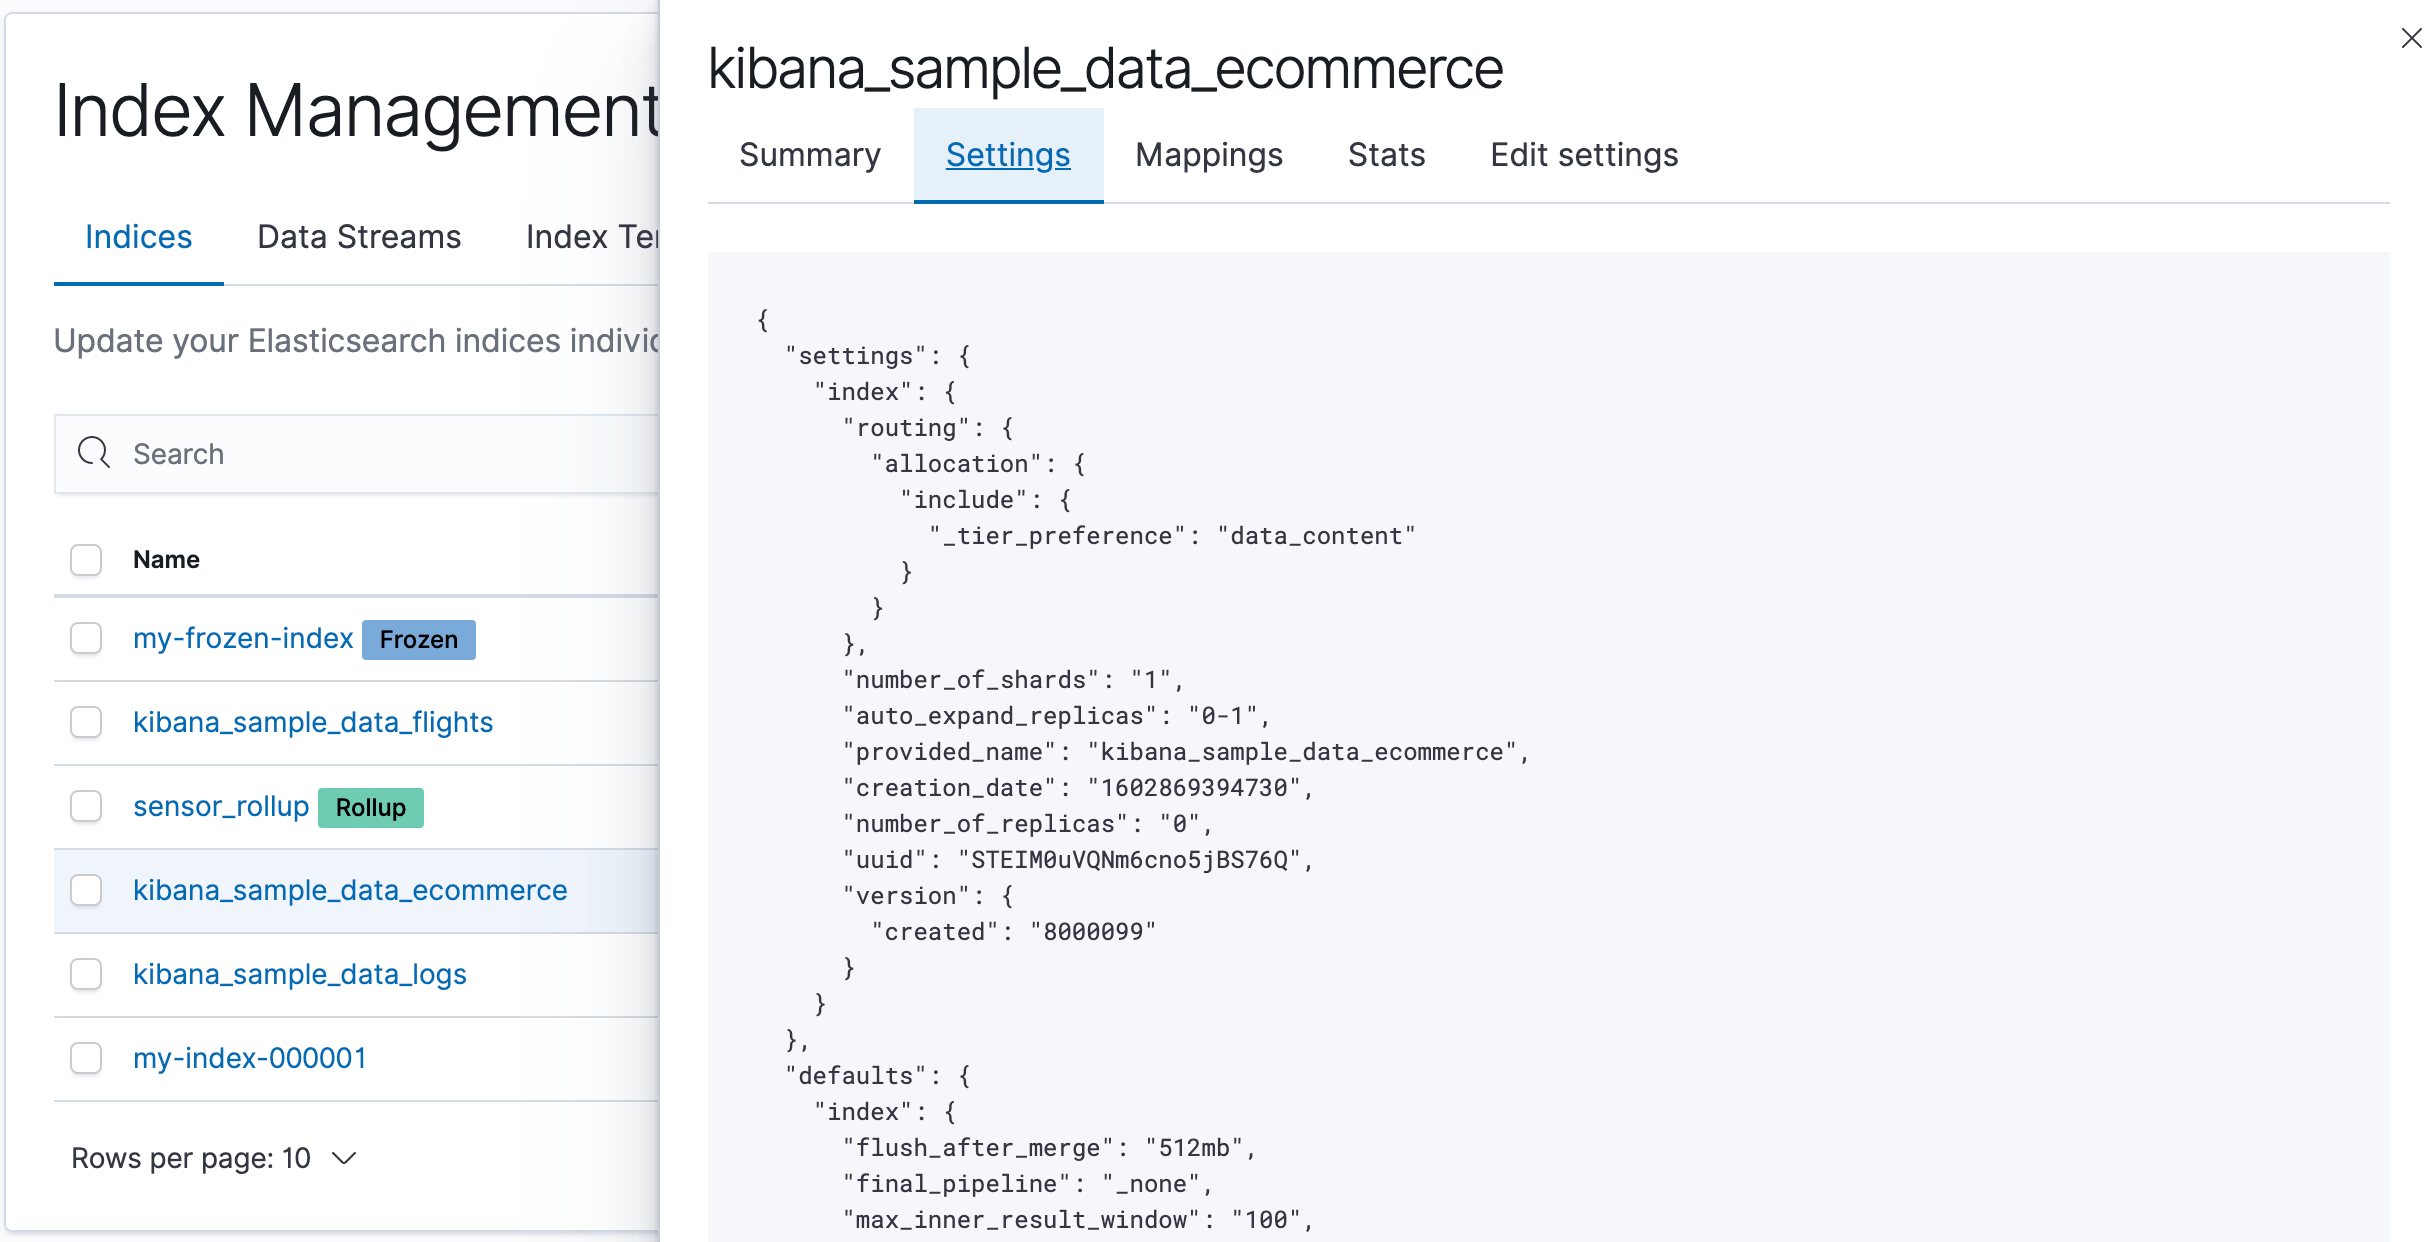Click the "uuid" setting line

tap(1078, 860)
